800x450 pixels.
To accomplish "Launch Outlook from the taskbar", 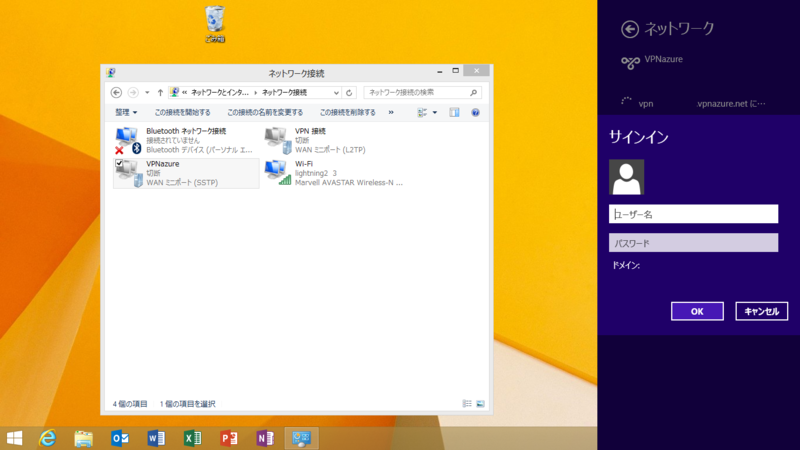I will [120, 438].
